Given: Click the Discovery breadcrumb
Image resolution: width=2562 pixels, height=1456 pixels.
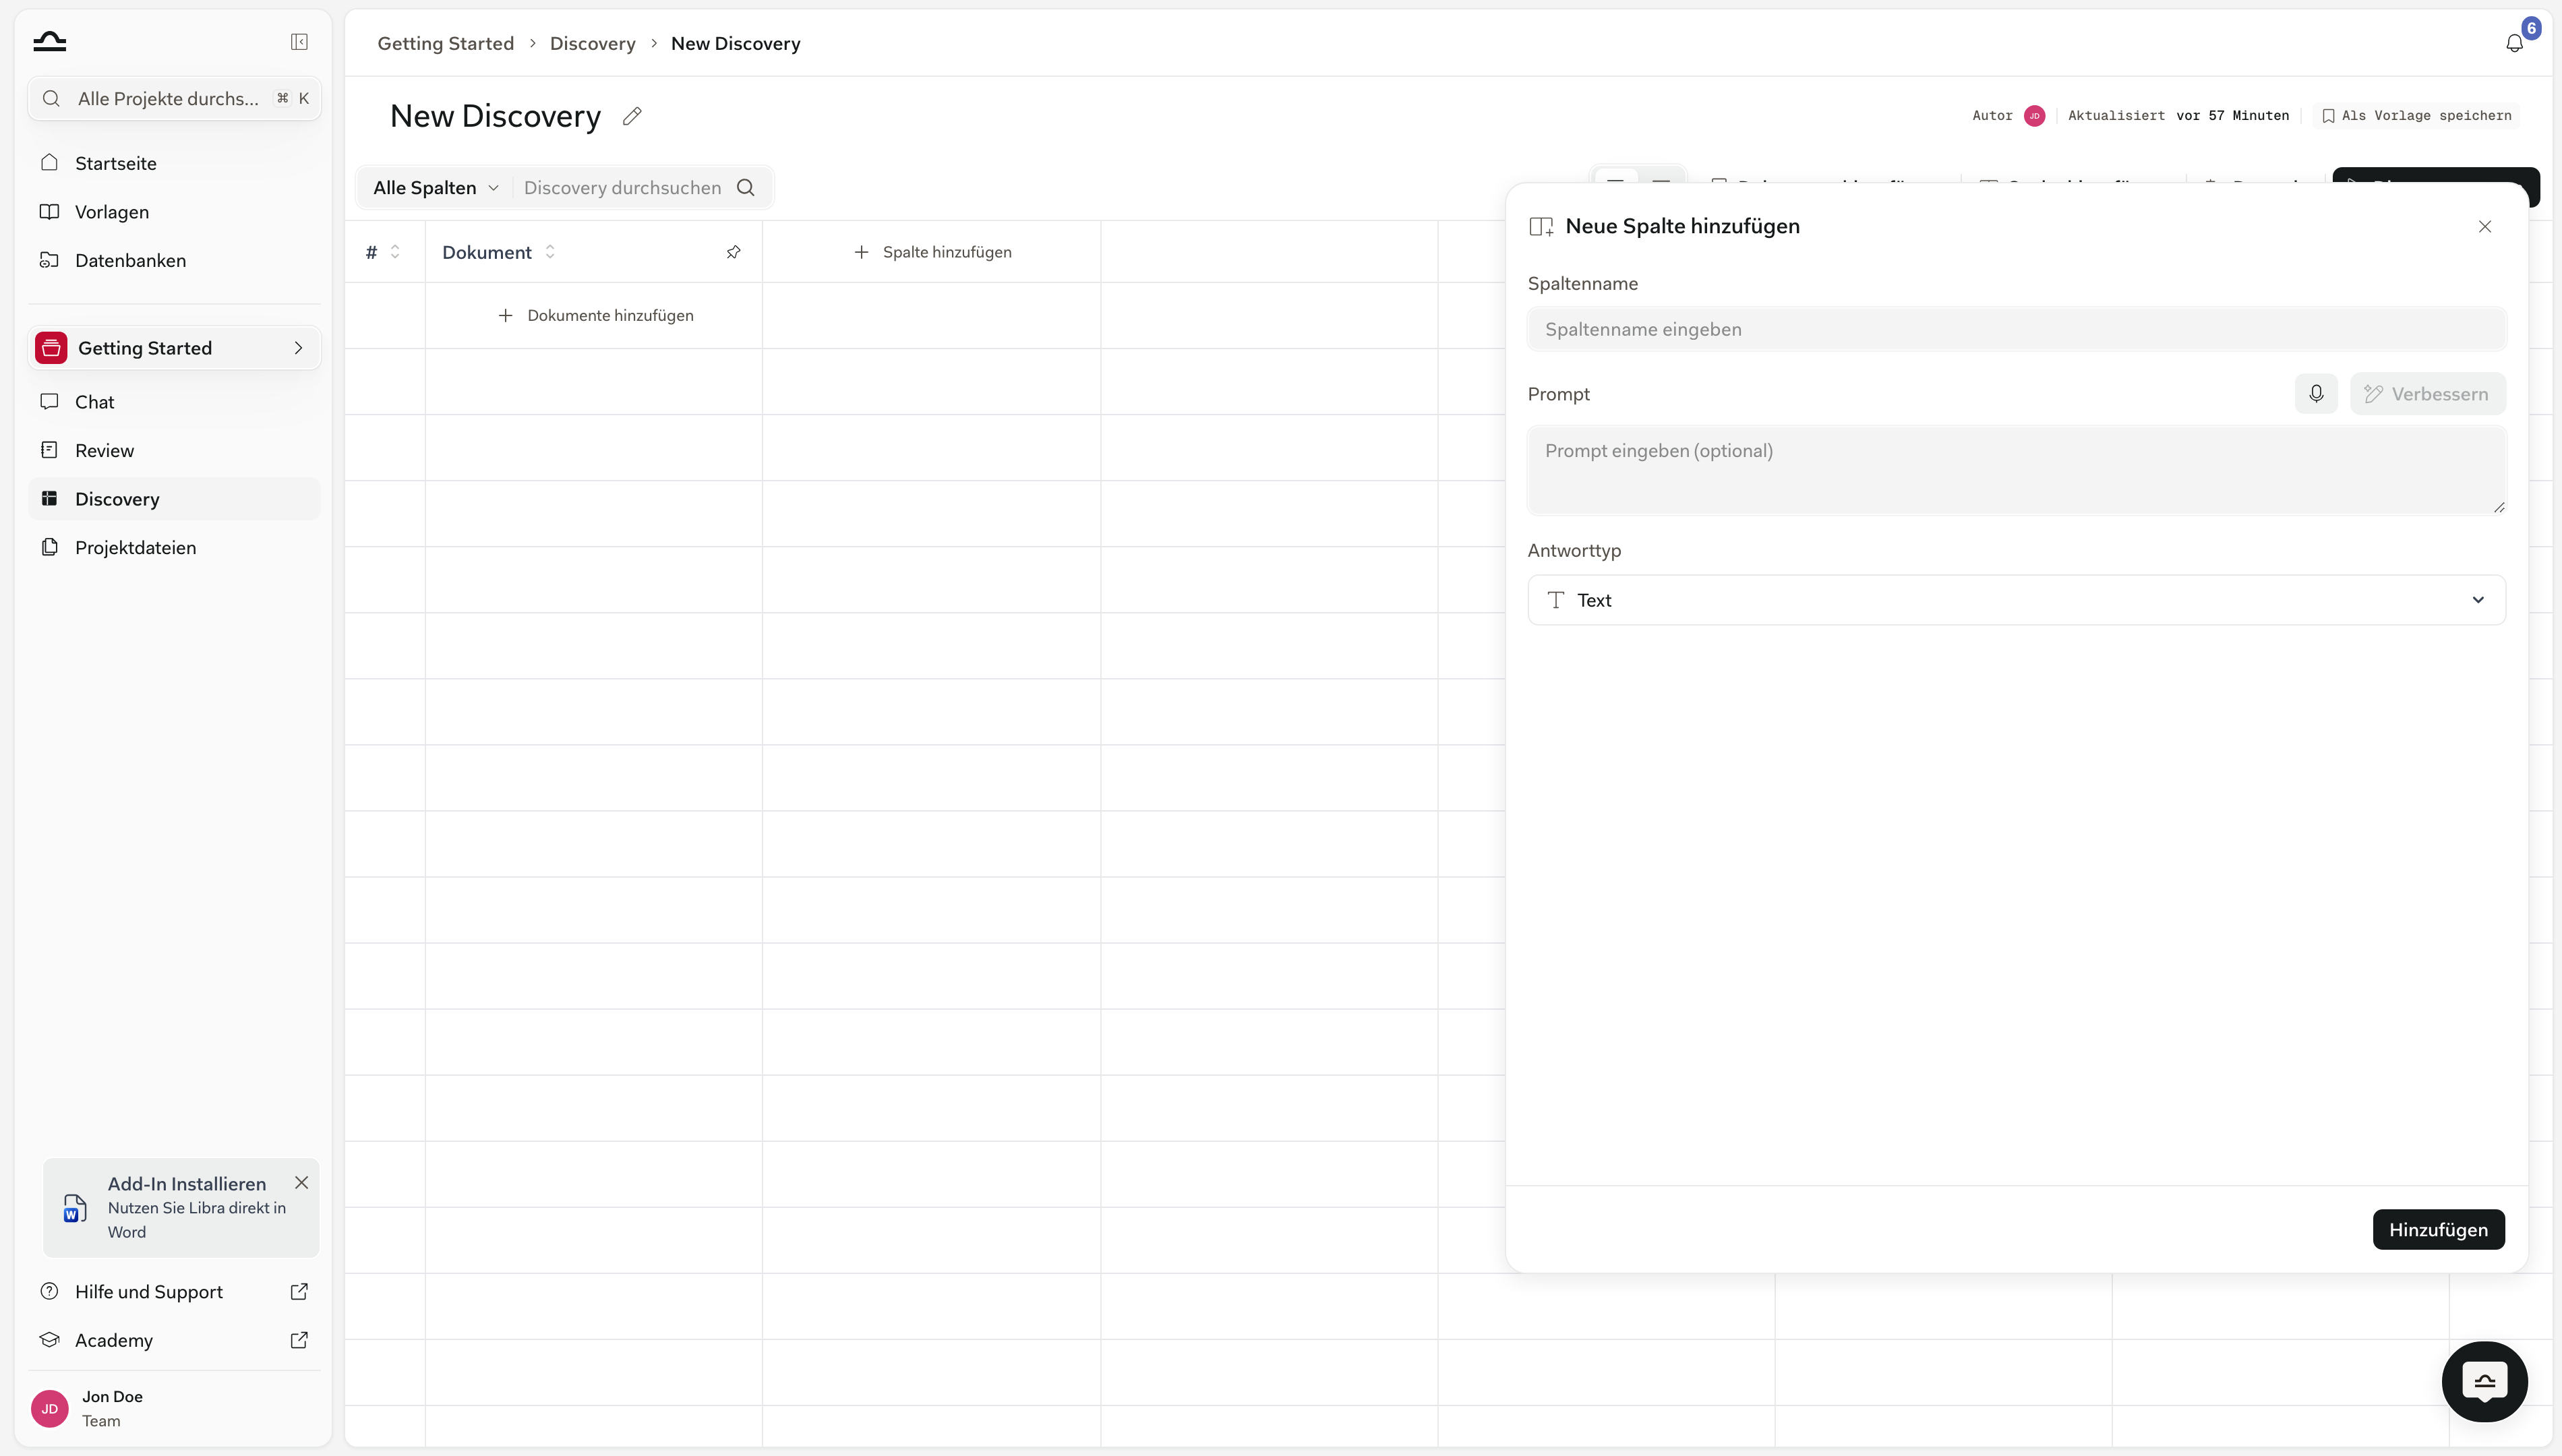Looking at the screenshot, I should [x=593, y=43].
